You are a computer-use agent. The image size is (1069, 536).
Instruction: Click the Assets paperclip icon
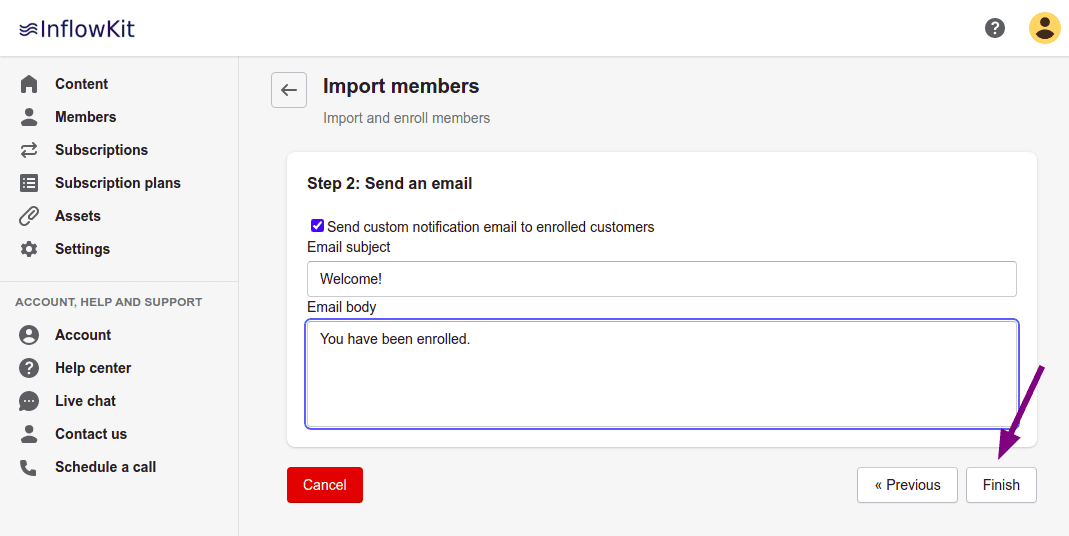point(29,216)
